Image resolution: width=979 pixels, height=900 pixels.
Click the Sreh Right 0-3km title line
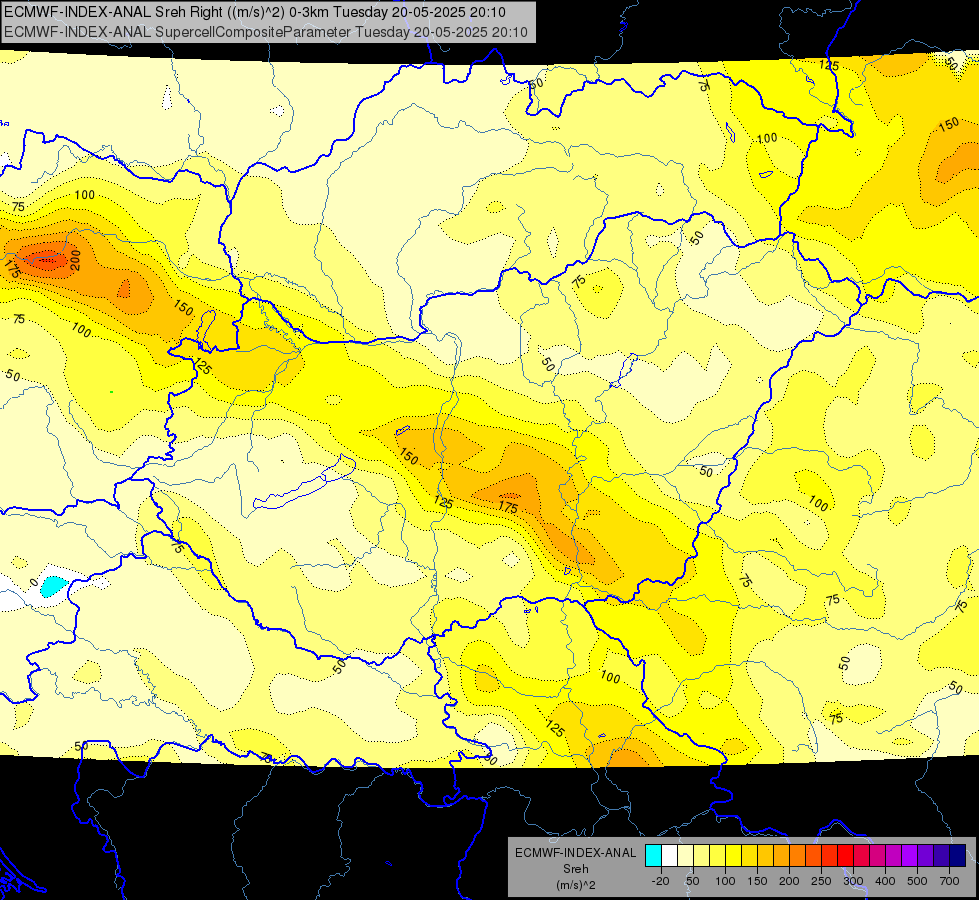255,12
